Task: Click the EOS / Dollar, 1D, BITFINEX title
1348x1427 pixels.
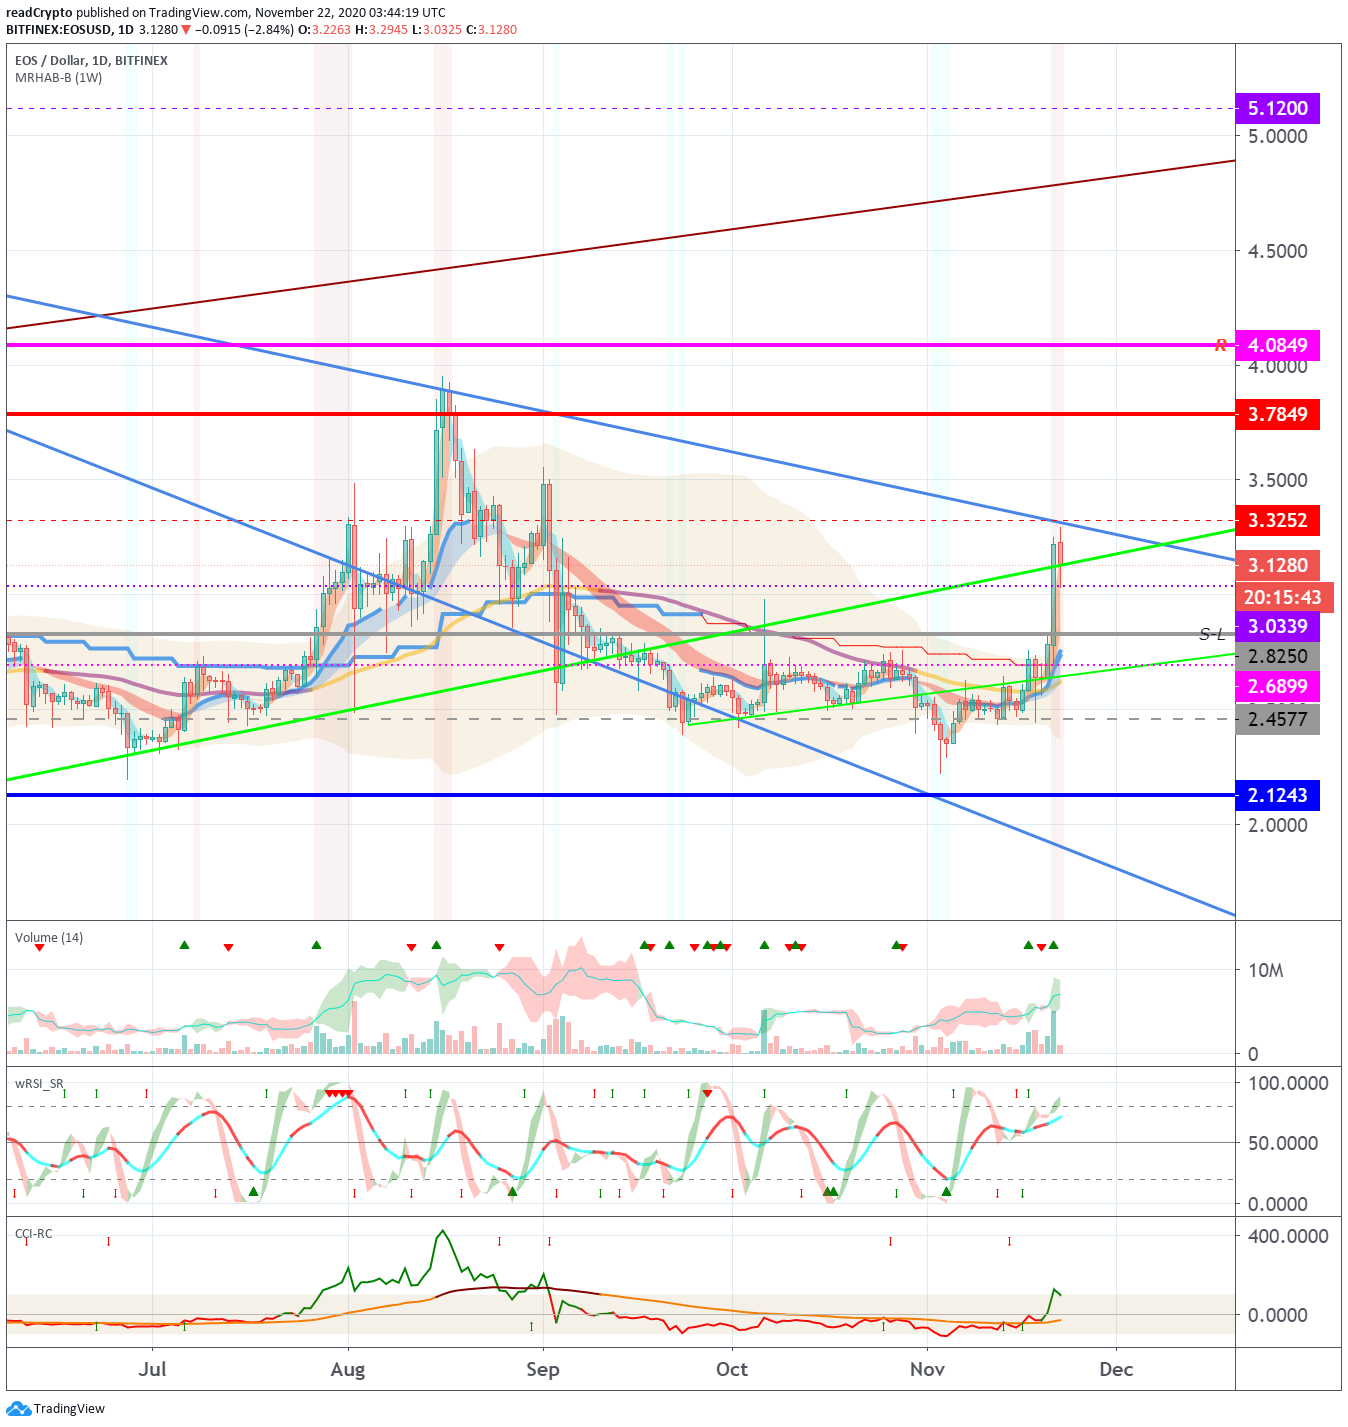Action: 91,60
